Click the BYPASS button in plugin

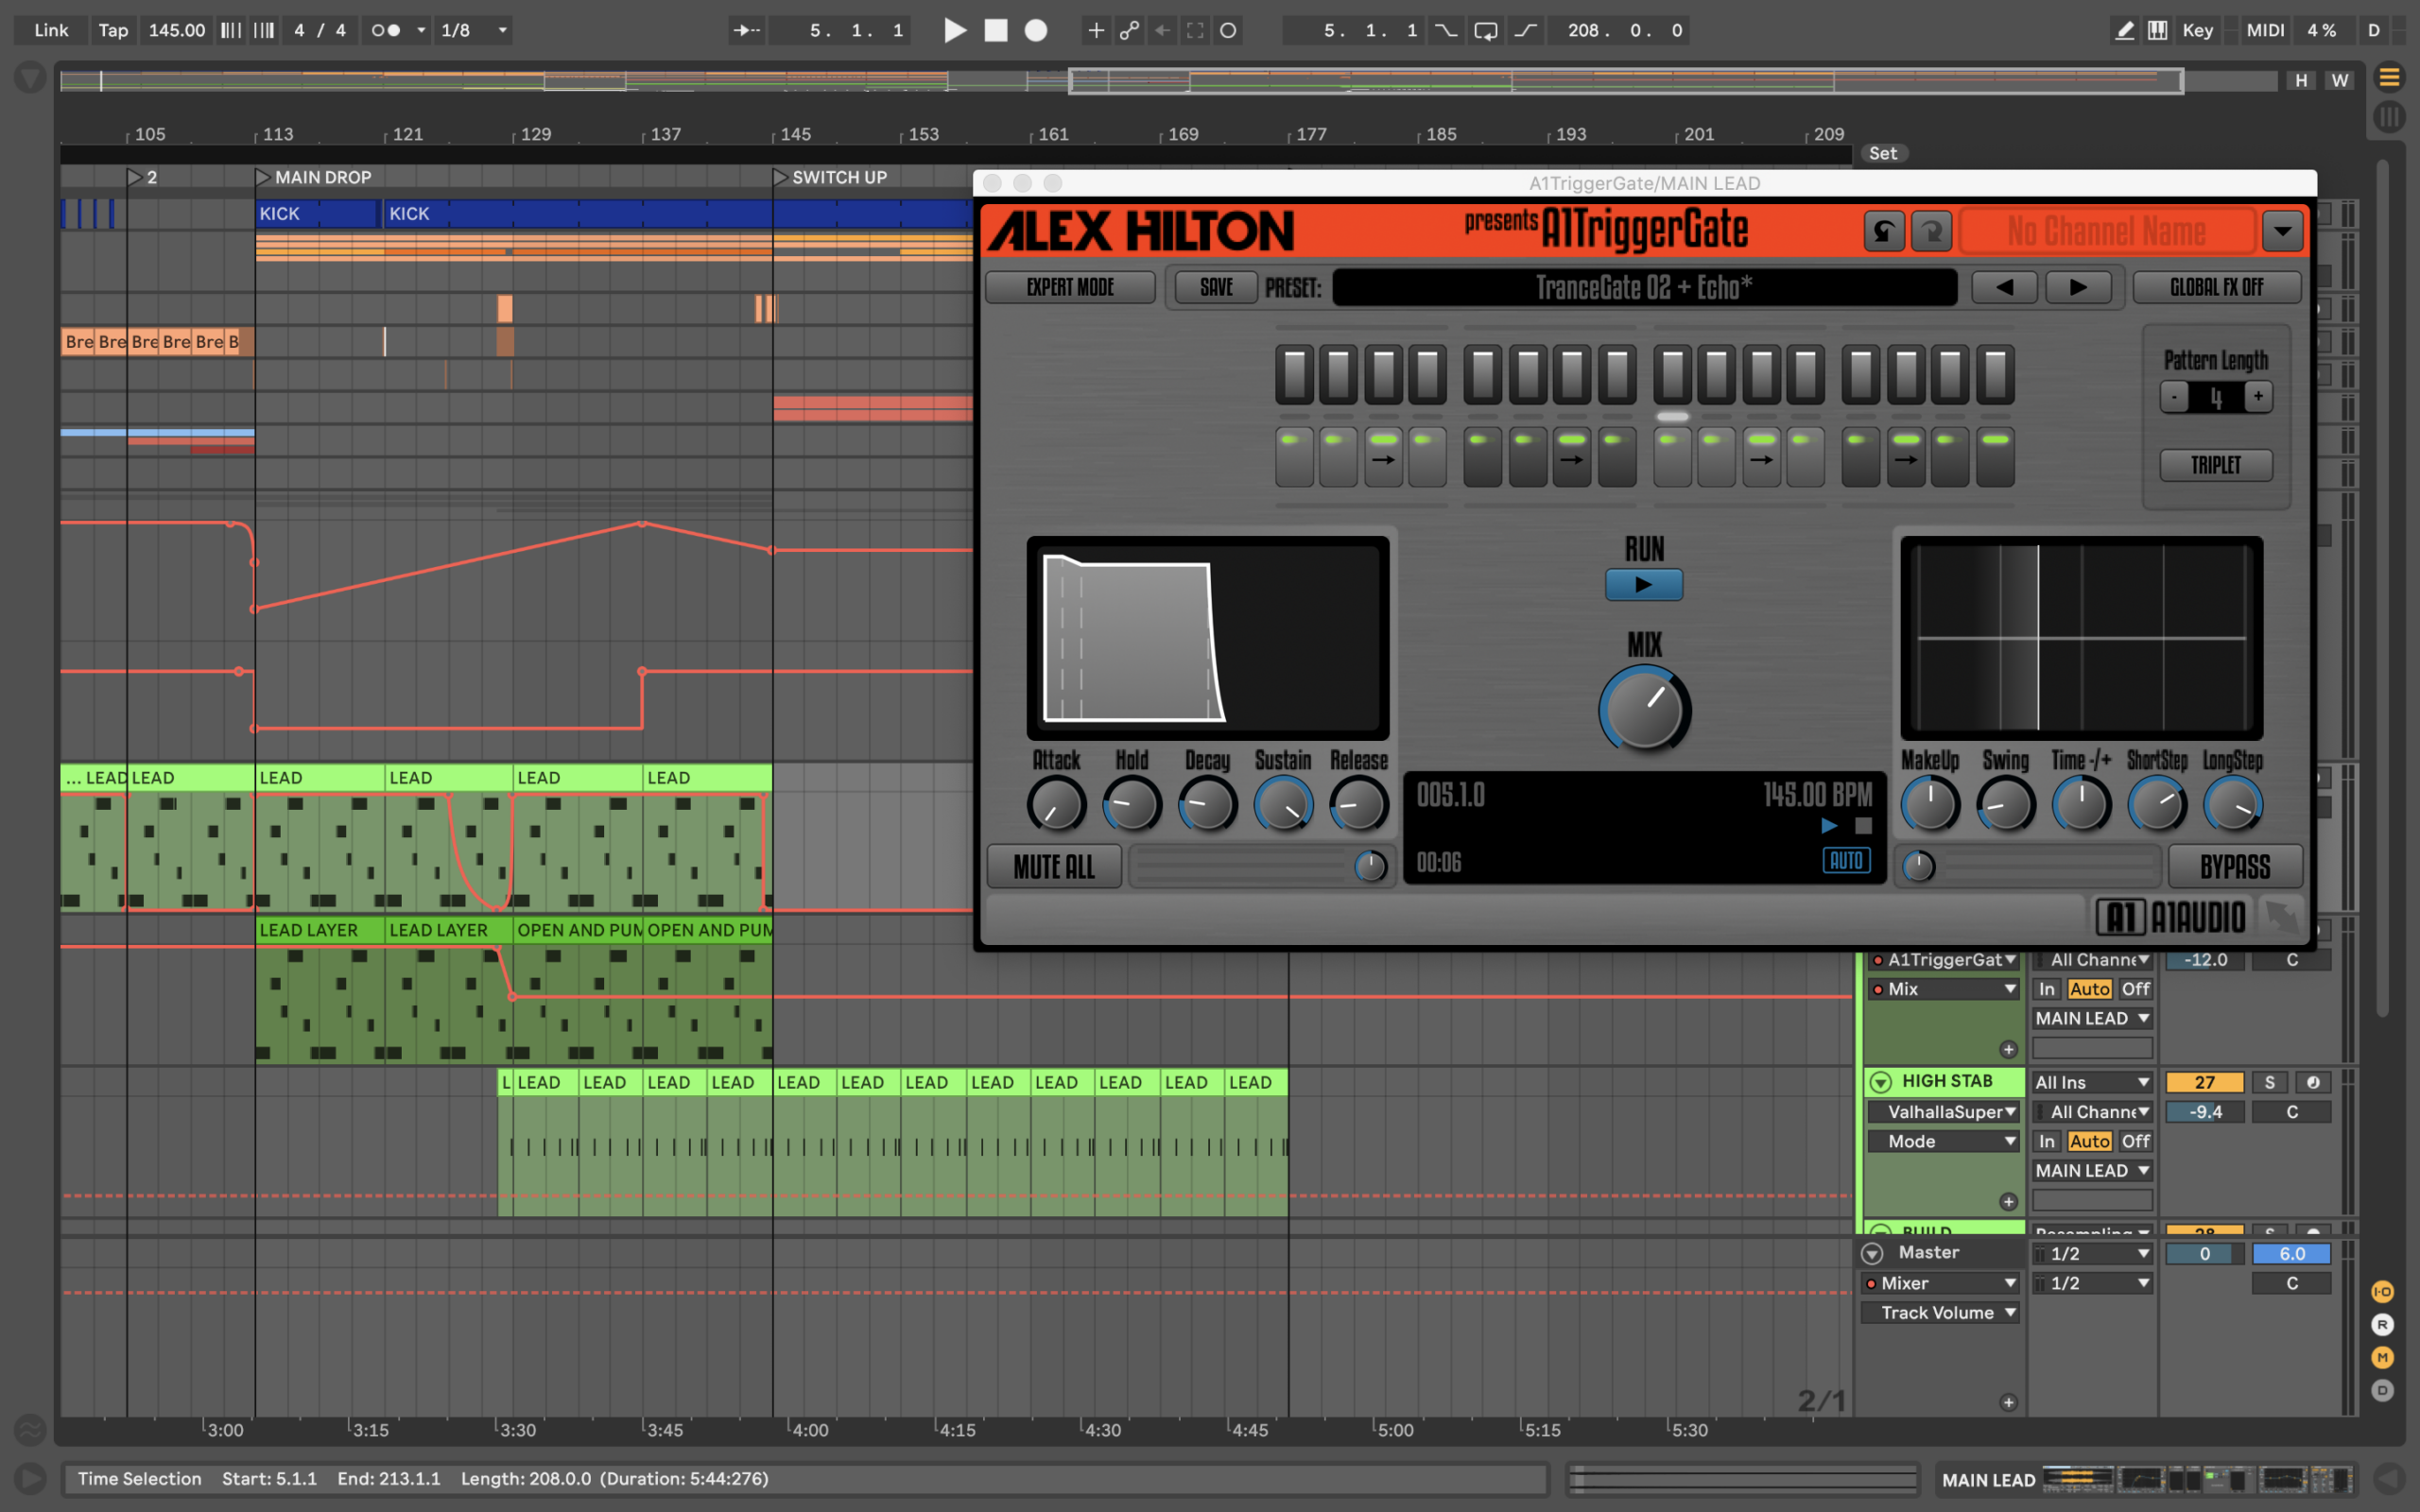(2234, 866)
